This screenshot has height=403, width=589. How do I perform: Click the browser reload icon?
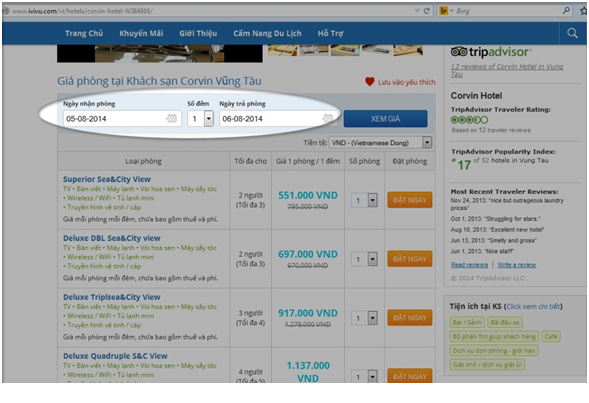click(426, 11)
